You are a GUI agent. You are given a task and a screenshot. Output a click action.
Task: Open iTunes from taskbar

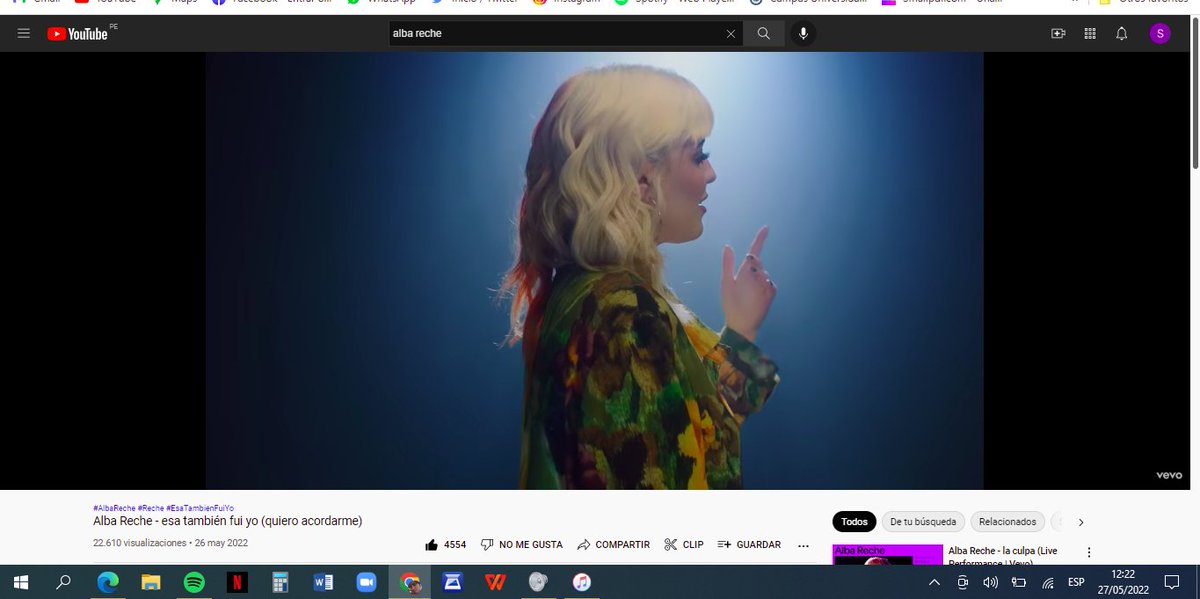click(x=581, y=581)
